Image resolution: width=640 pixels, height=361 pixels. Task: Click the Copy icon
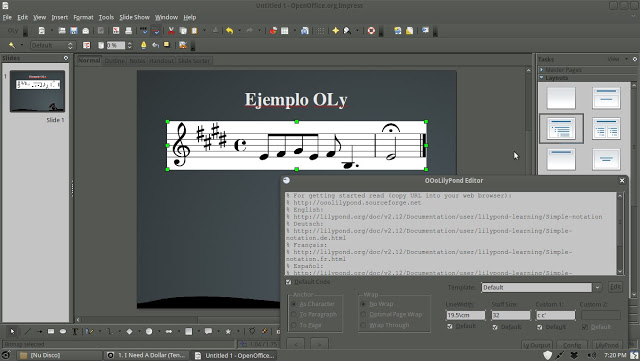click(183, 31)
